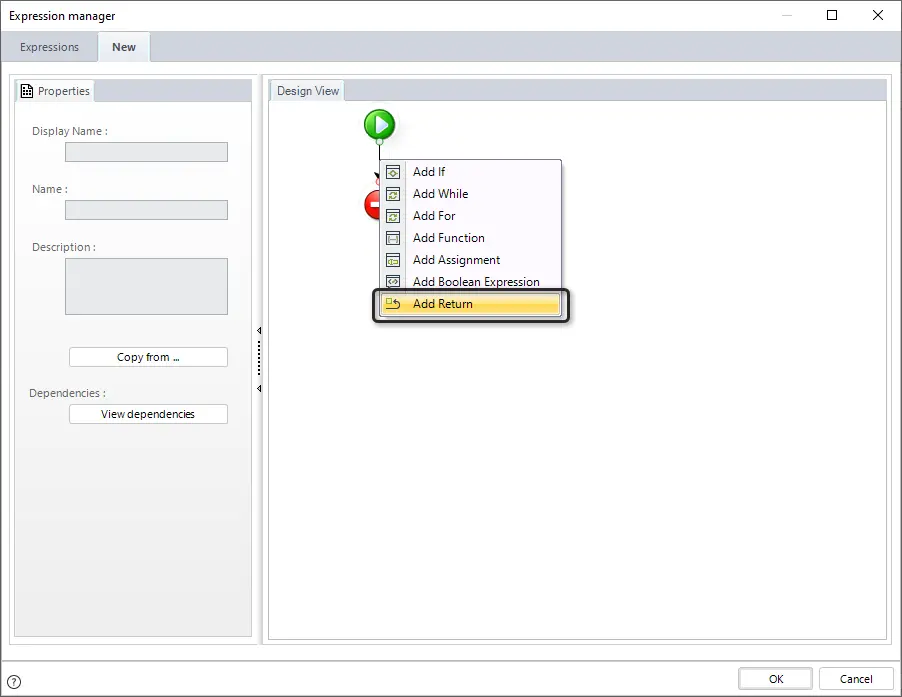This screenshot has height=697, width=902.
Task: Click the View dependencies button
Action: 148,414
